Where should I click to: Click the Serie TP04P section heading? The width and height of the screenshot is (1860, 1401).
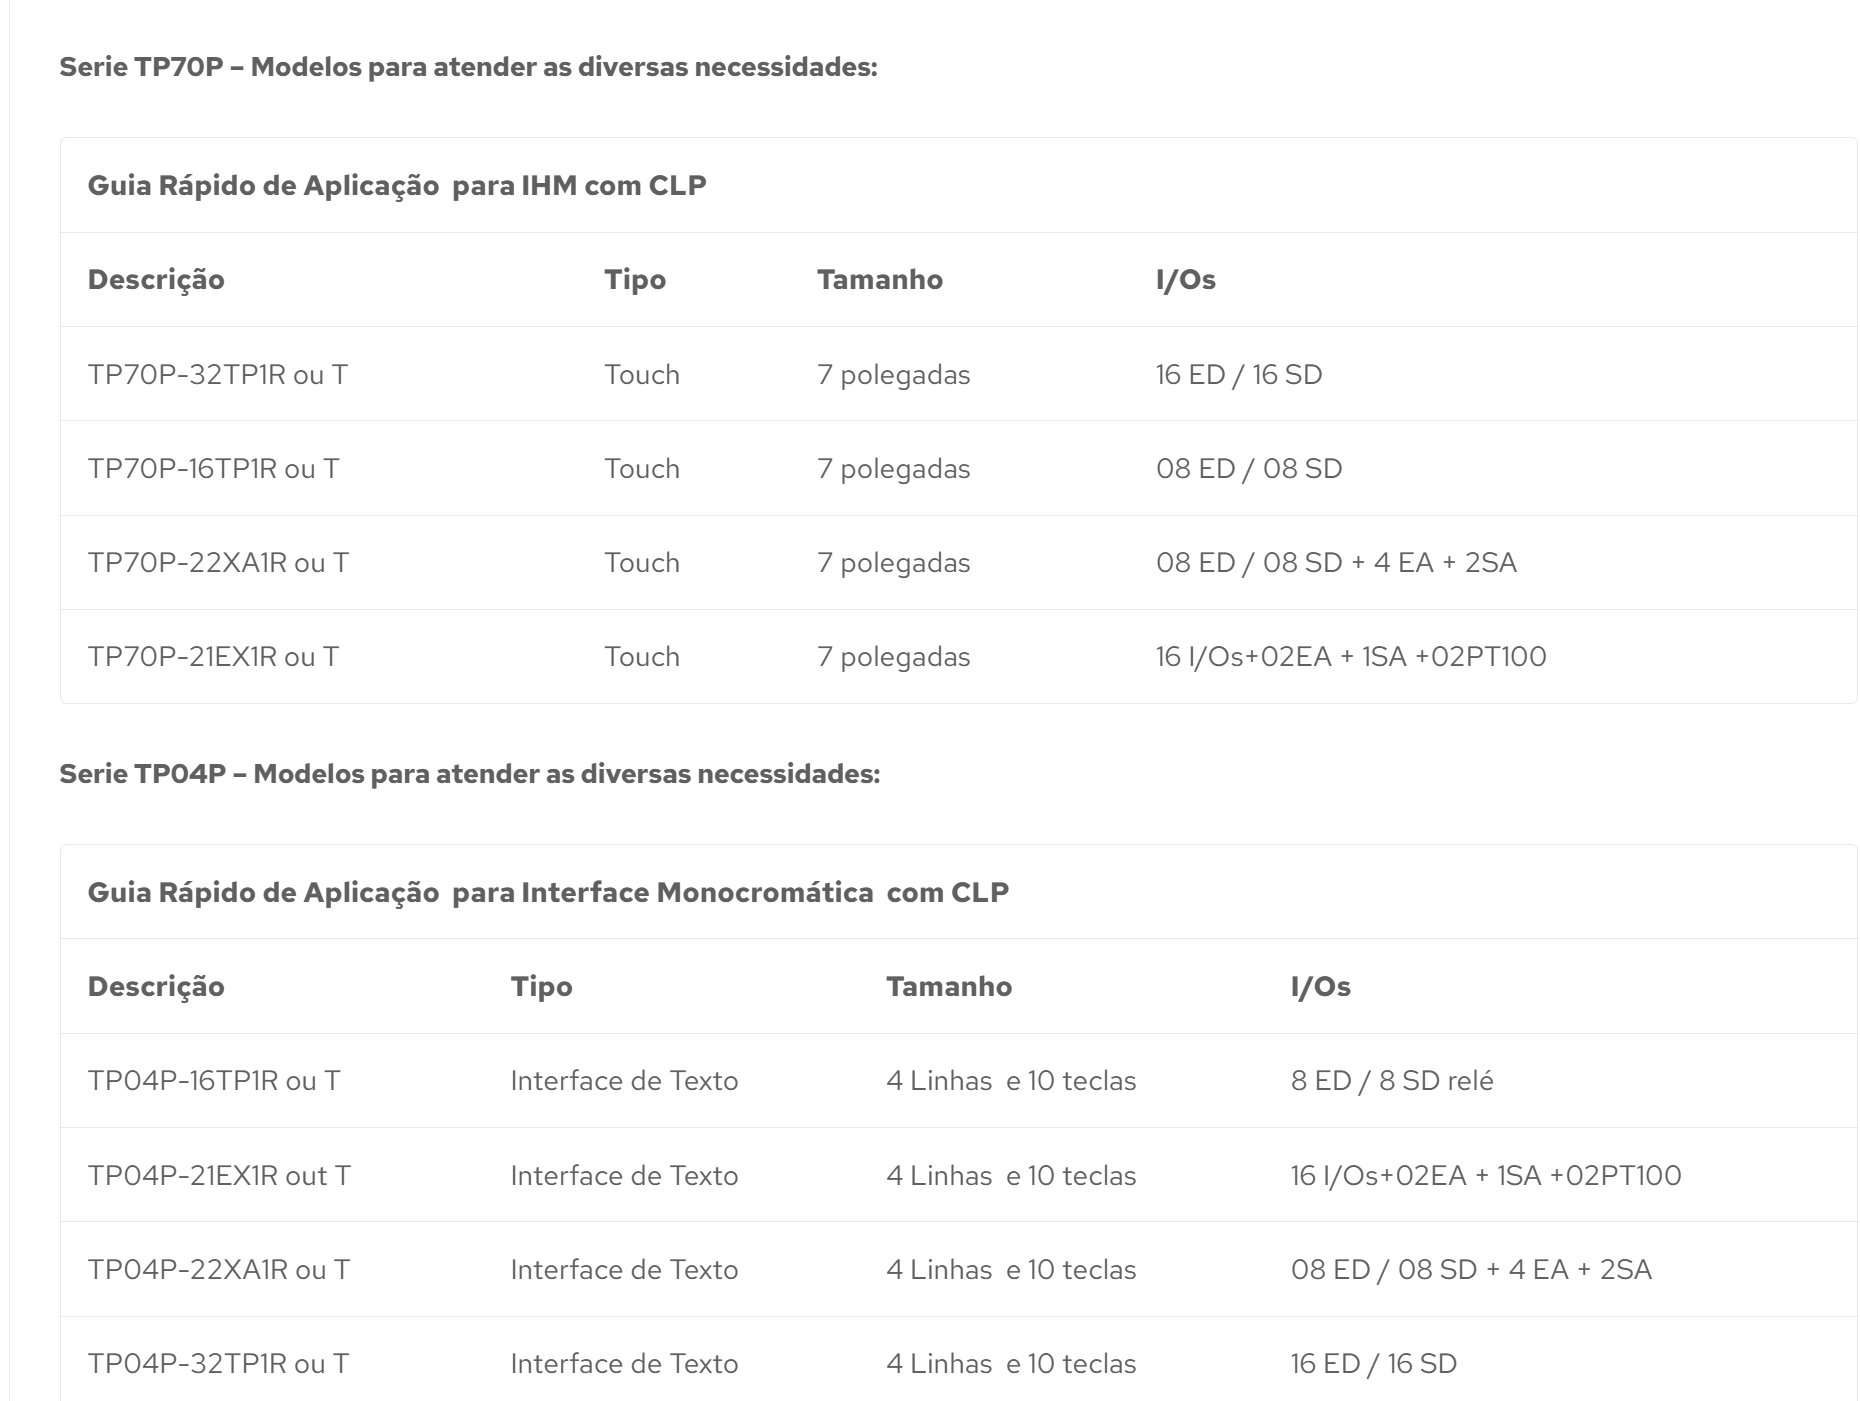tap(470, 774)
